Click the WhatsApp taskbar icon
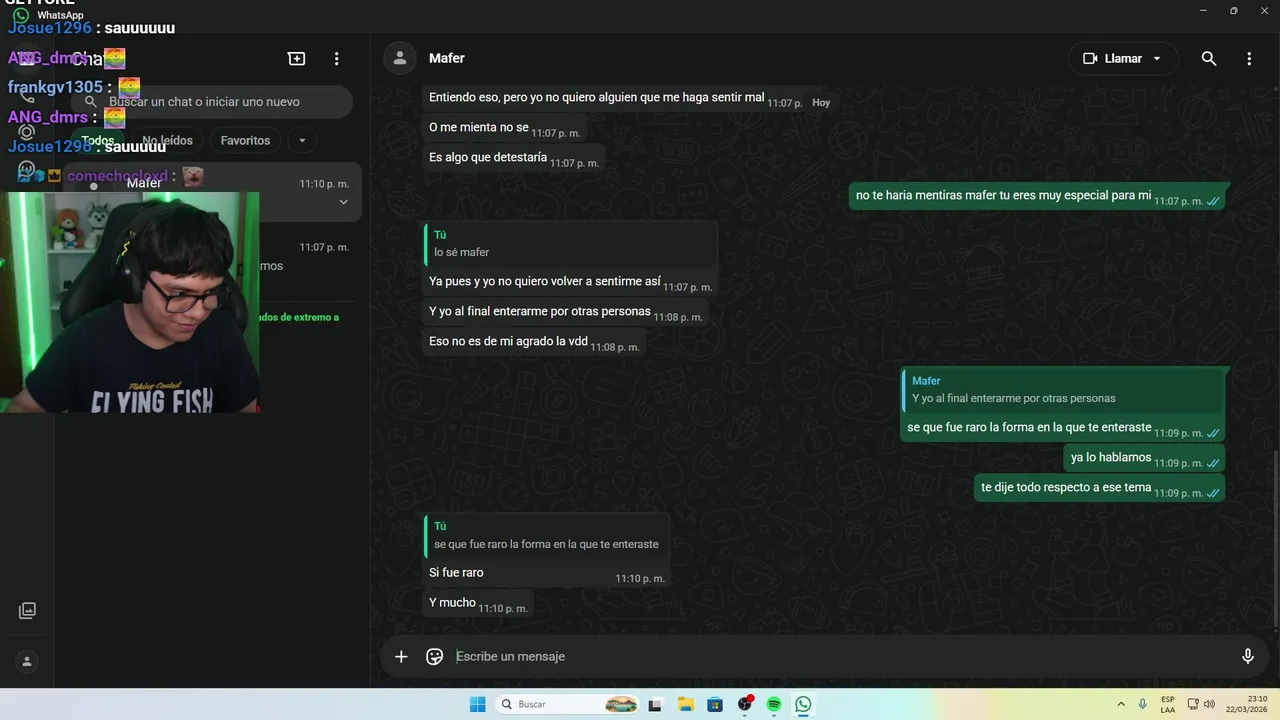 (x=804, y=704)
